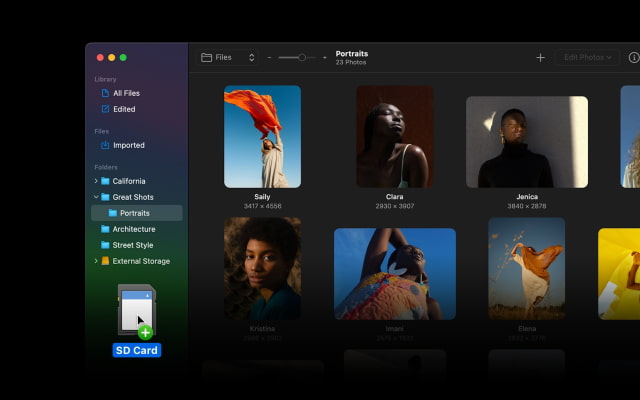Viewport: 640px width, 400px height.
Task: Select the Saily photo thumbnail
Action: (x=262, y=137)
